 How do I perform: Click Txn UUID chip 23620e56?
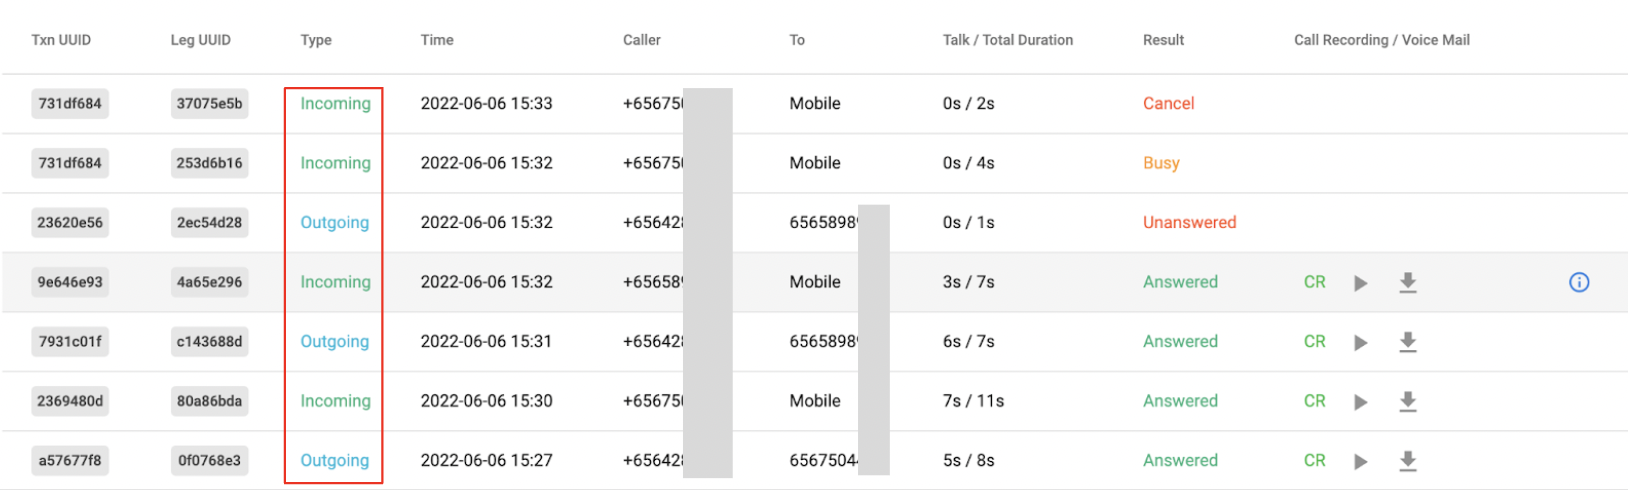[70, 222]
